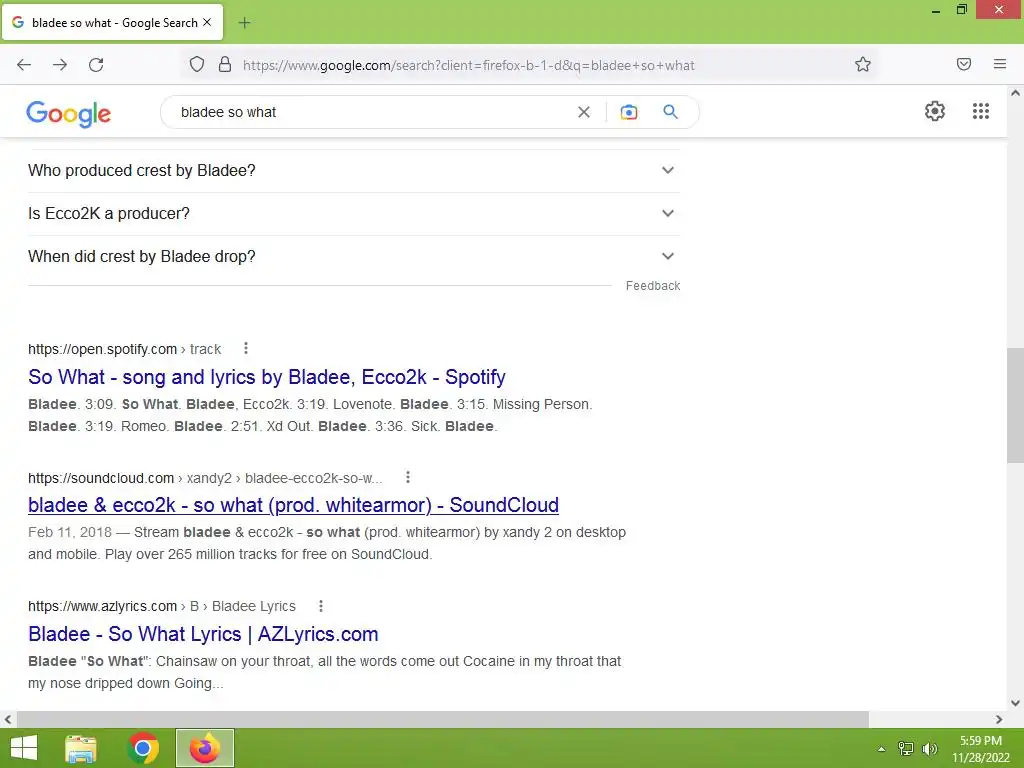This screenshot has height=768, width=1024.
Task: Open File Explorer from the taskbar
Action: (81, 748)
